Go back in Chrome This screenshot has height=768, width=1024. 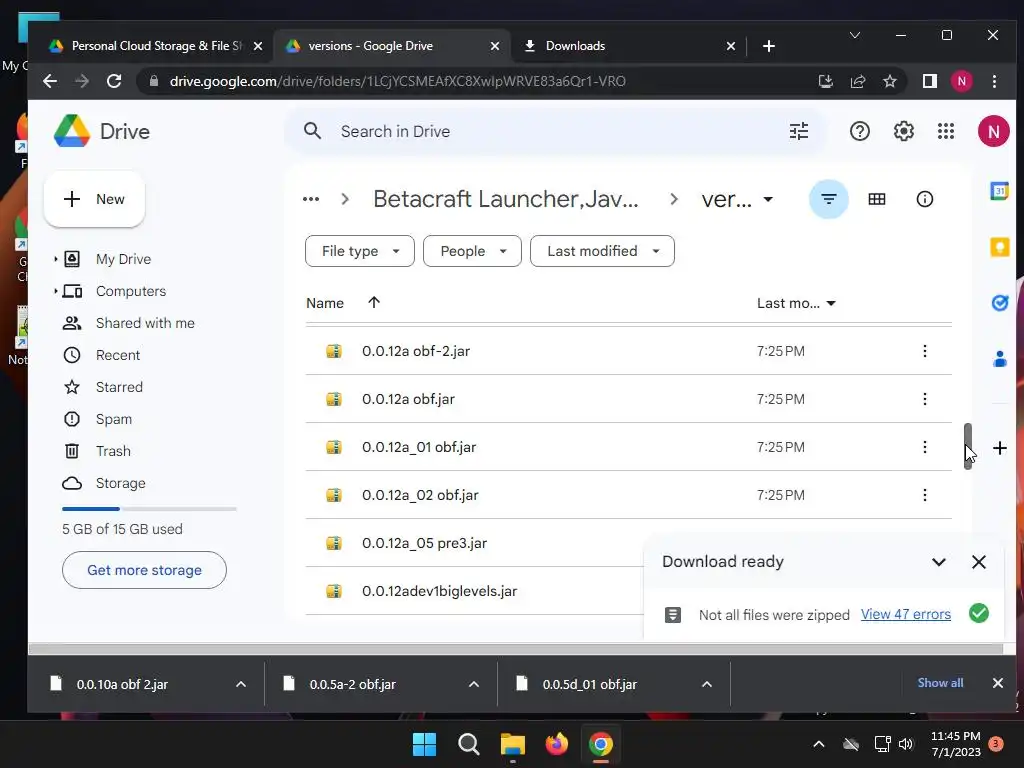(x=50, y=81)
